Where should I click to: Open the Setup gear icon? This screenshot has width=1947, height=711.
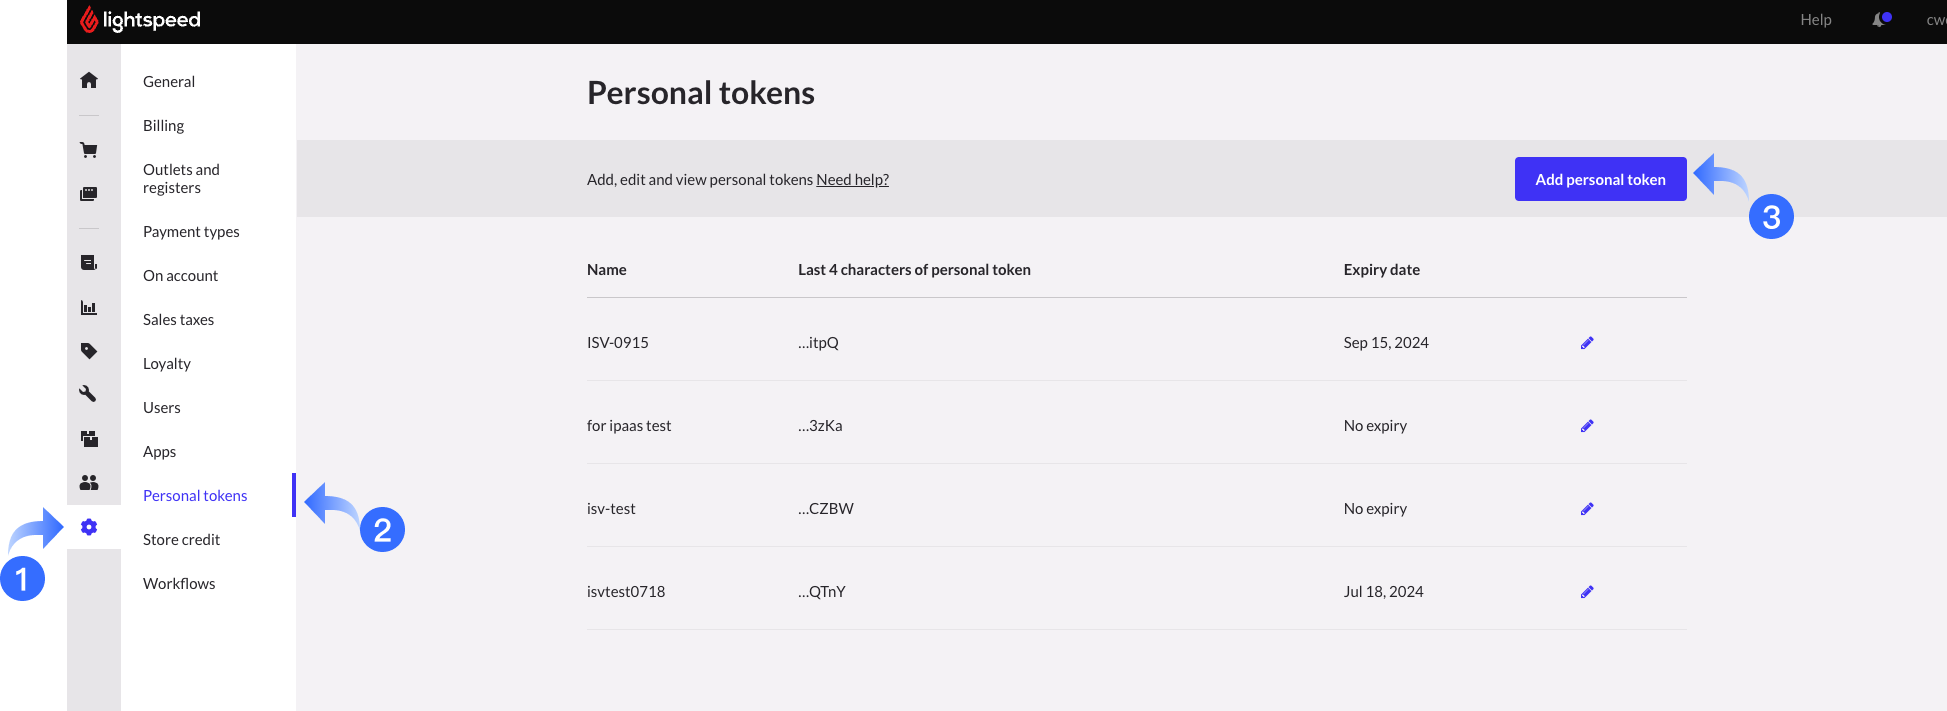pos(89,527)
